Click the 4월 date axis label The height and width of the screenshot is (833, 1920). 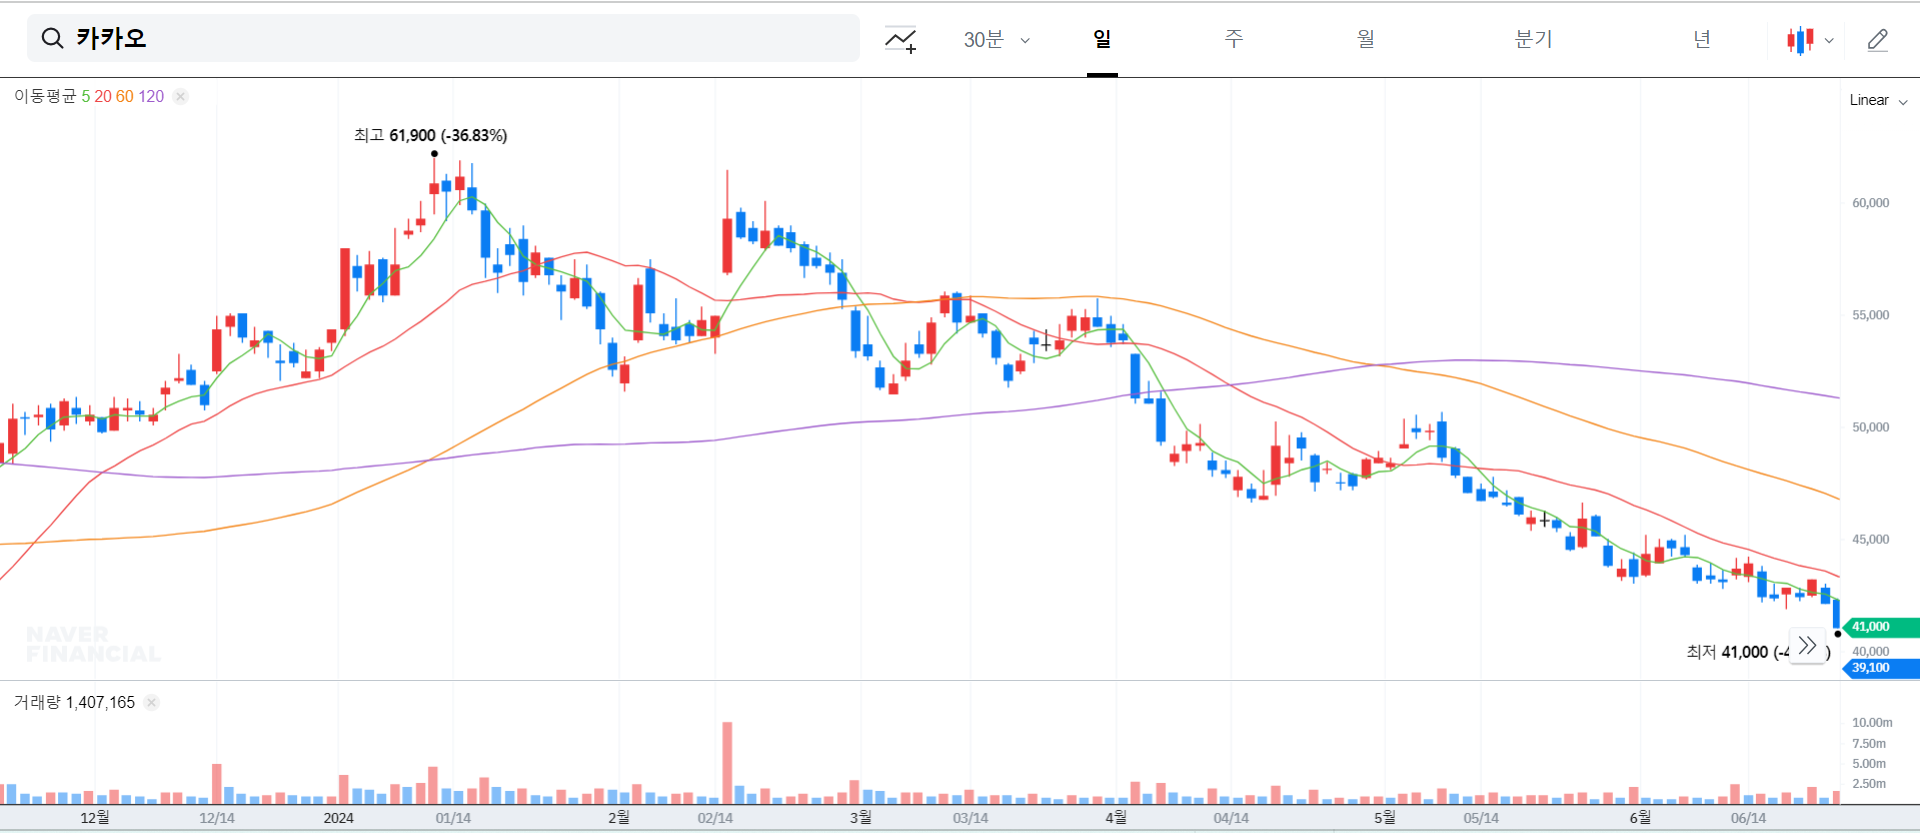pyautogui.click(x=1116, y=818)
